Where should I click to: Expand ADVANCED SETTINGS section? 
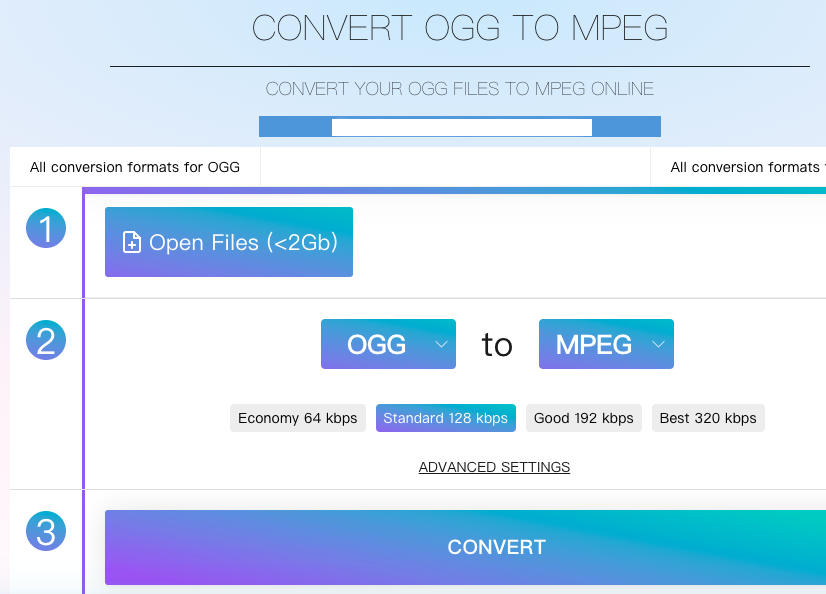(494, 467)
